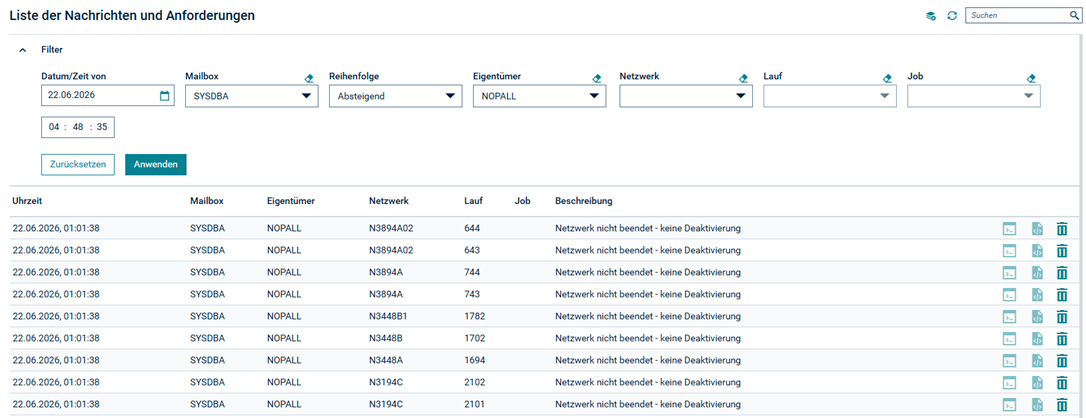Delete the N3448A run 1694 message
Viewport: 1086px width, 418px height.
pyautogui.click(x=1062, y=361)
